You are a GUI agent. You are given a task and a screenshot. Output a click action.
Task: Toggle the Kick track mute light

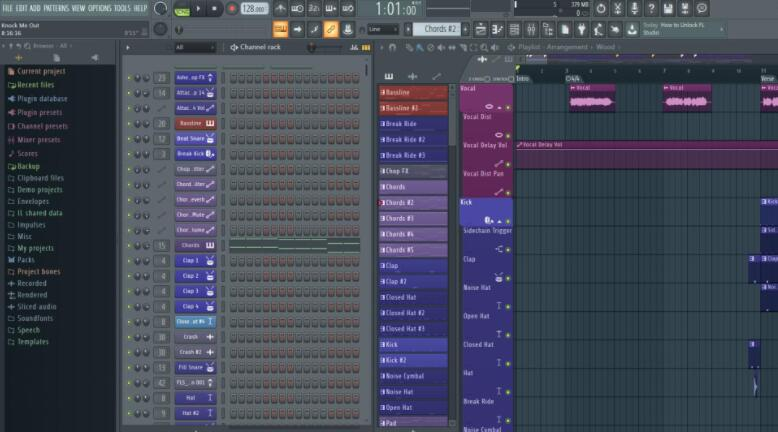pyautogui.click(x=508, y=220)
